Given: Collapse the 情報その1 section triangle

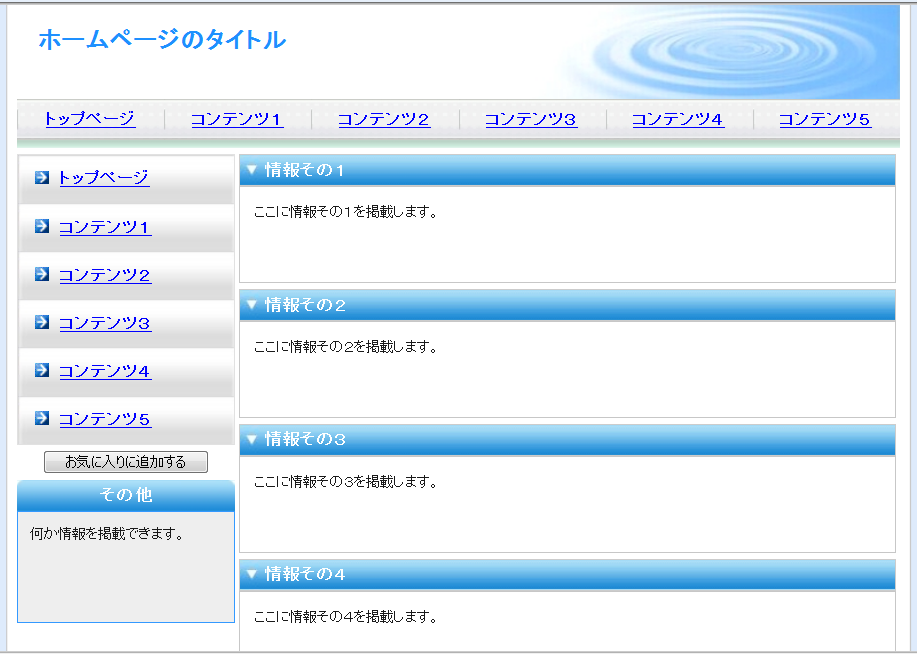Looking at the screenshot, I should pyautogui.click(x=252, y=170).
